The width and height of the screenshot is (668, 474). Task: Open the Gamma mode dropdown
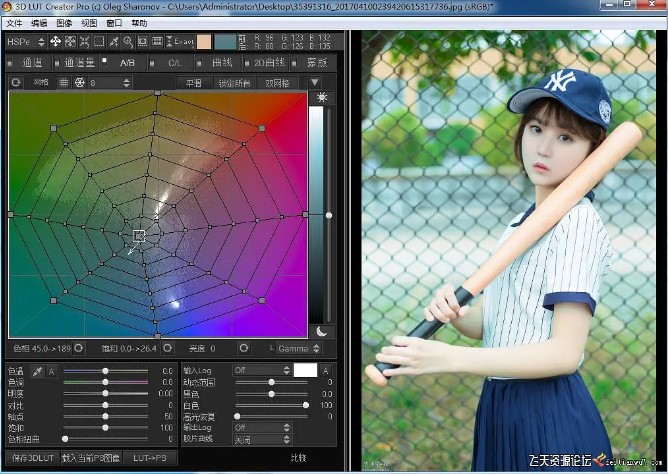pyautogui.click(x=299, y=348)
